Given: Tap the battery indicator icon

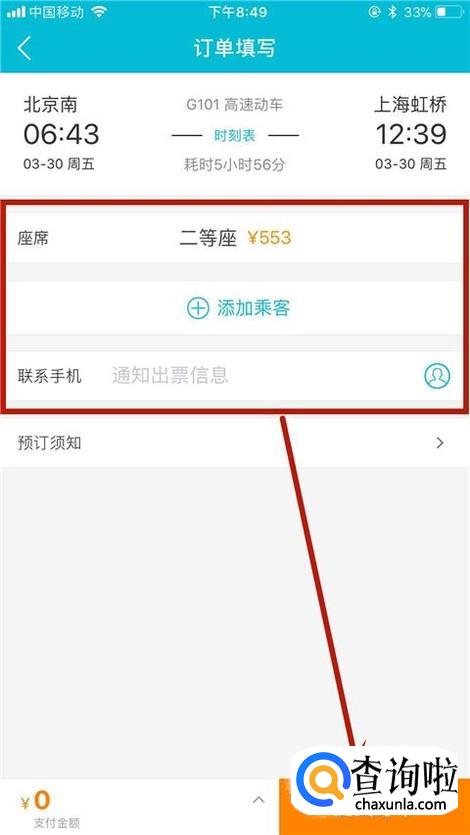Looking at the screenshot, I should pyautogui.click(x=449, y=12).
